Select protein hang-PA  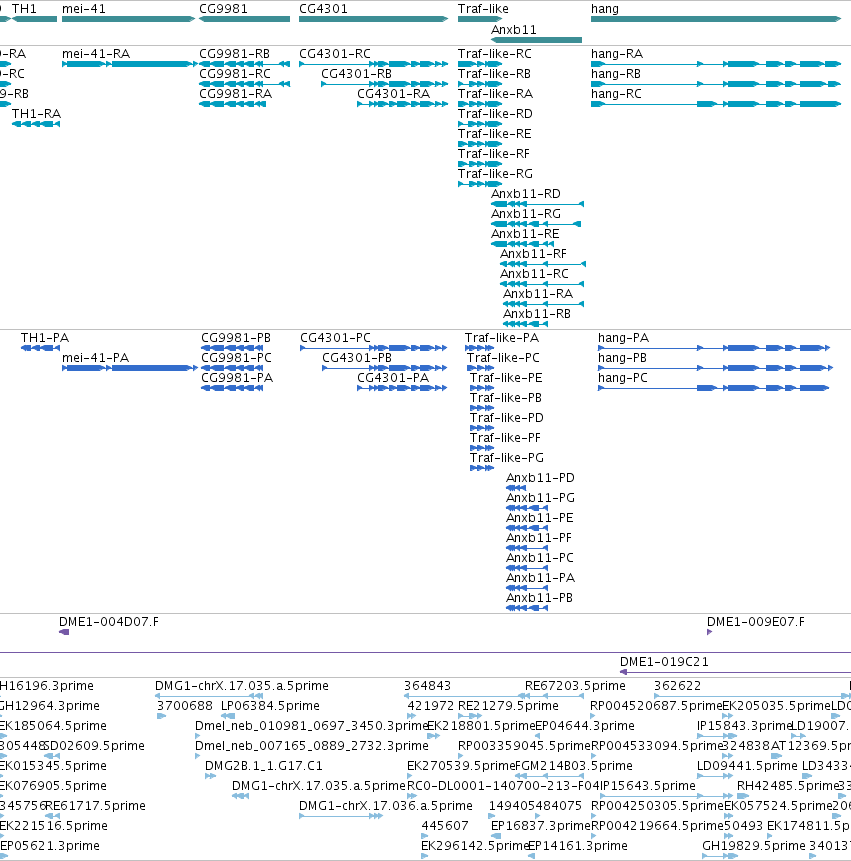point(714,348)
